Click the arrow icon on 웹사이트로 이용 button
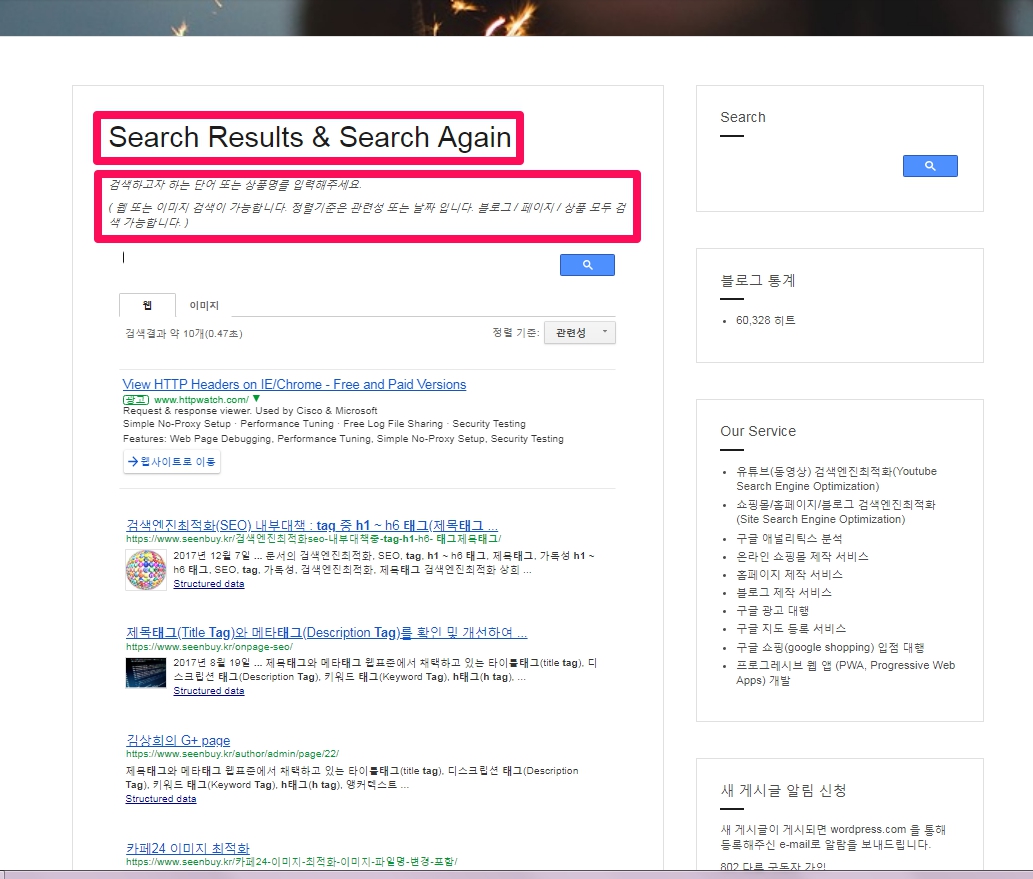Screen dimensions: 1033x879 coord(132,461)
